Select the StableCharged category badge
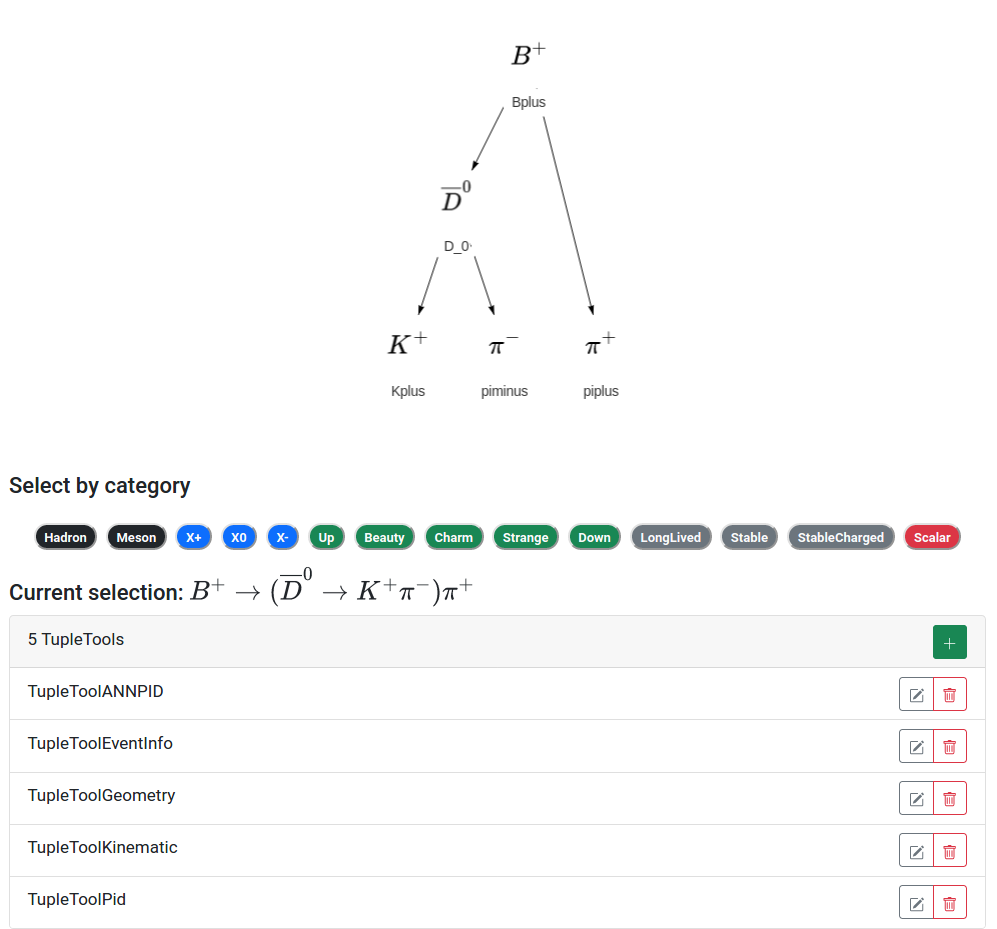This screenshot has height=929, width=997. (841, 537)
